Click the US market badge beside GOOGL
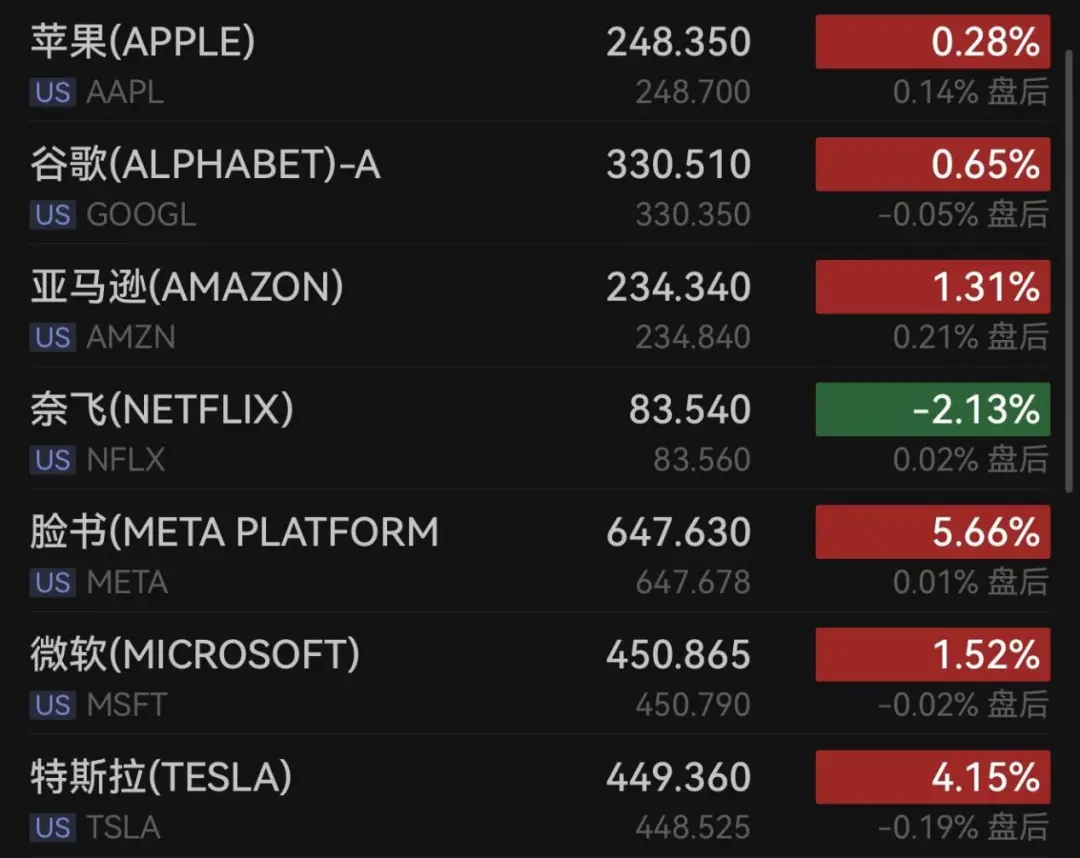 [52, 215]
